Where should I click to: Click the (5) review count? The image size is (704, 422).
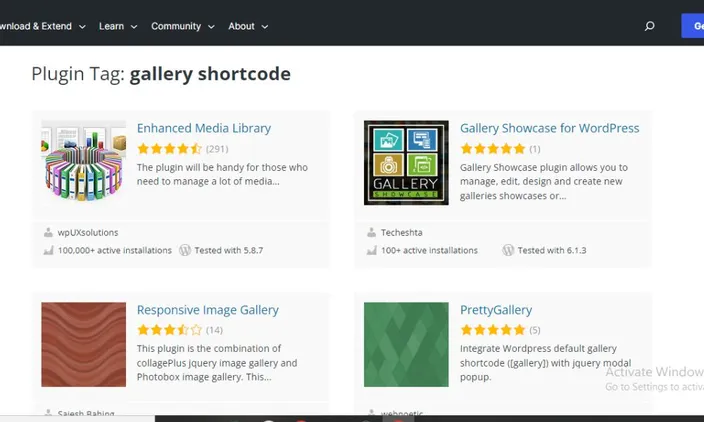[x=535, y=330]
